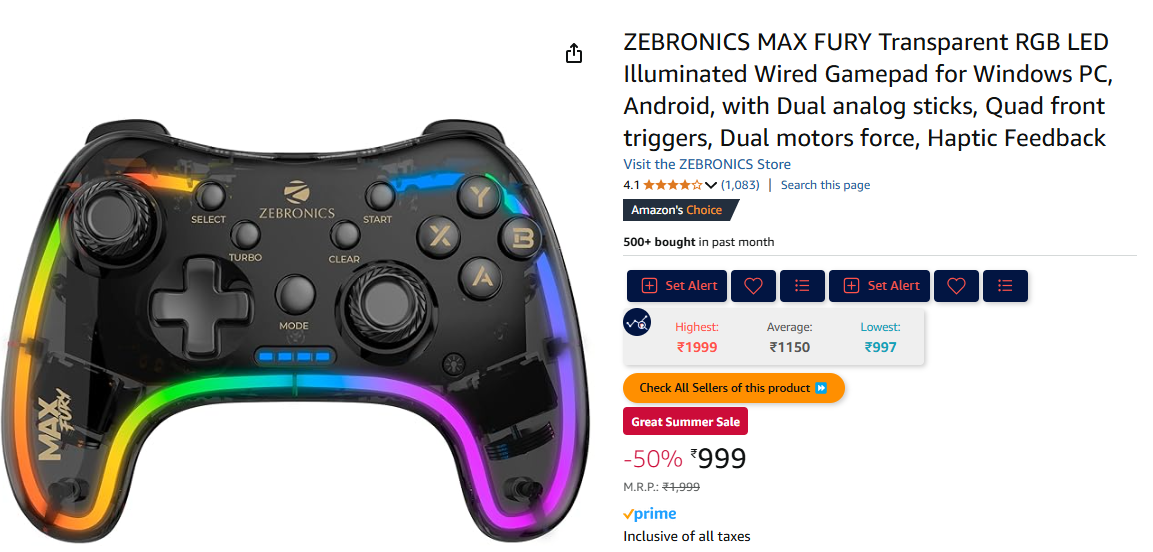Viewport: 1153px width, 552px height.
Task: Click the Search this page link
Action: 825,185
